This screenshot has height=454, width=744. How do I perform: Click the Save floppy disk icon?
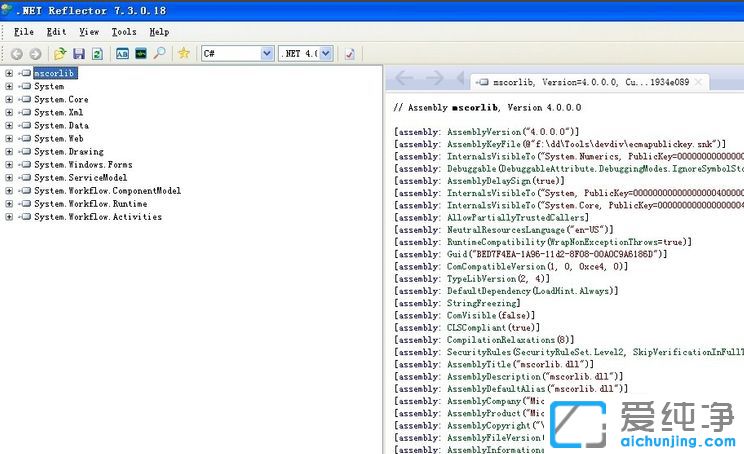[79, 53]
